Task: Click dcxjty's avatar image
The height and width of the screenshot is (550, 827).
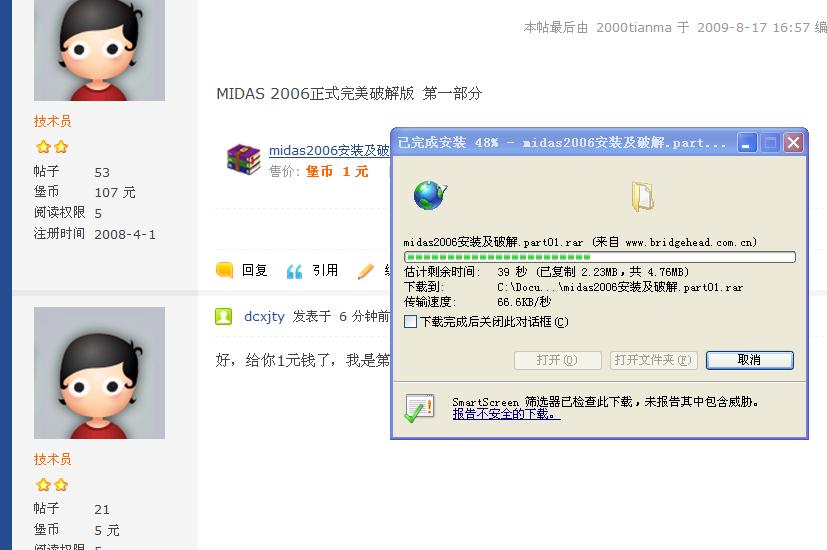Action: 99,373
